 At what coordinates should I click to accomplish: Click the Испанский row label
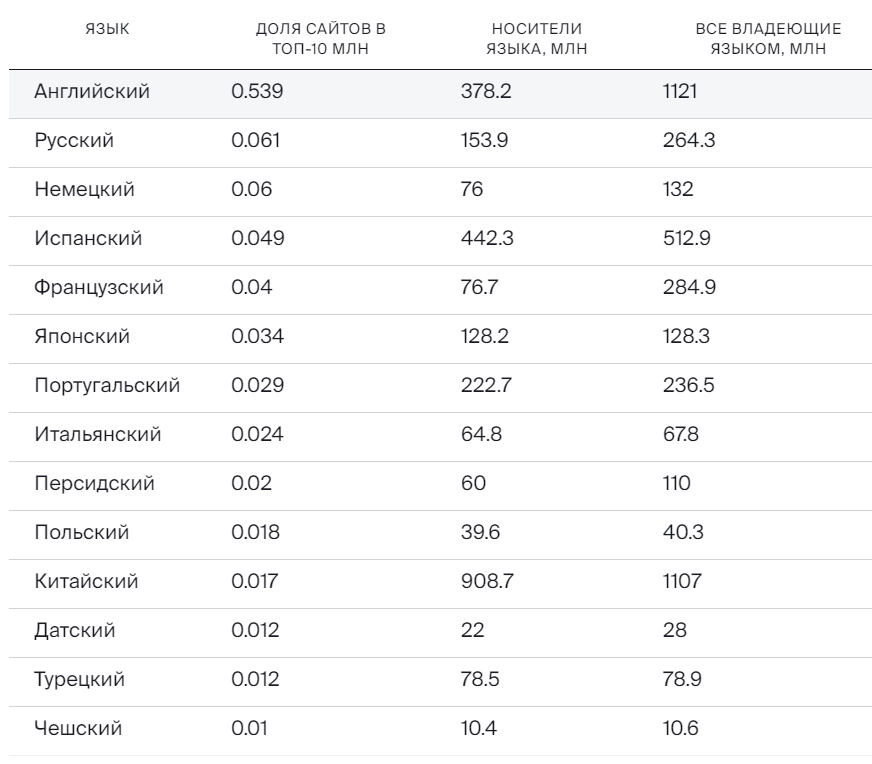[88, 239]
